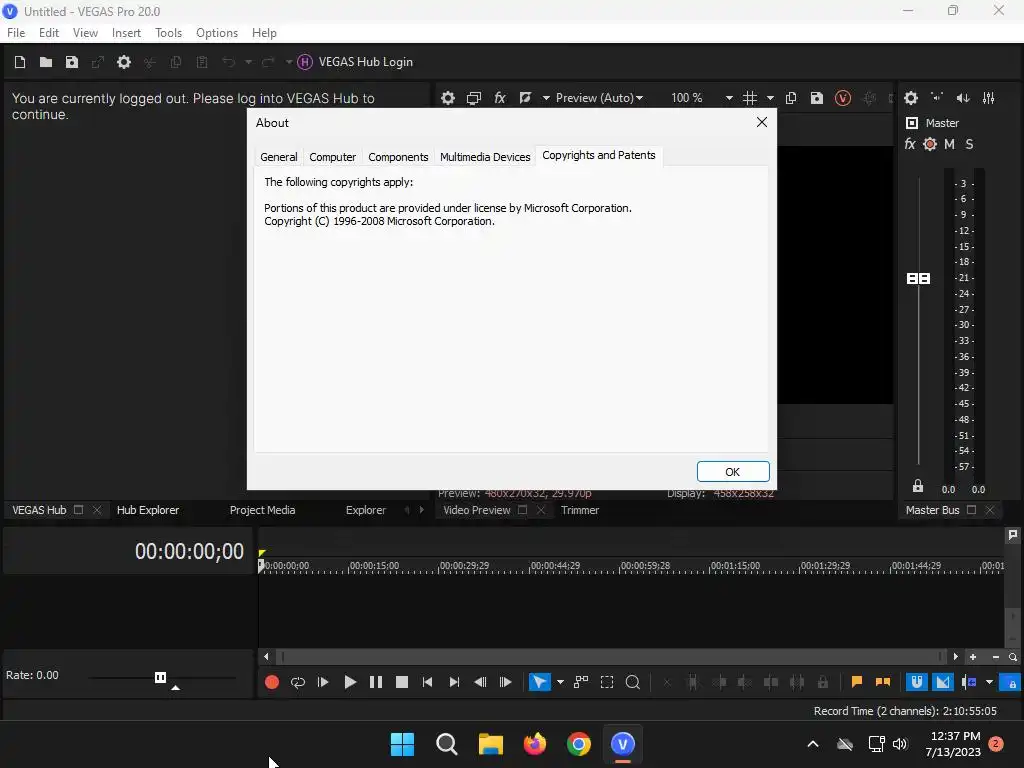Switch to Explorer panel tab
This screenshot has height=768, width=1024.
click(366, 510)
